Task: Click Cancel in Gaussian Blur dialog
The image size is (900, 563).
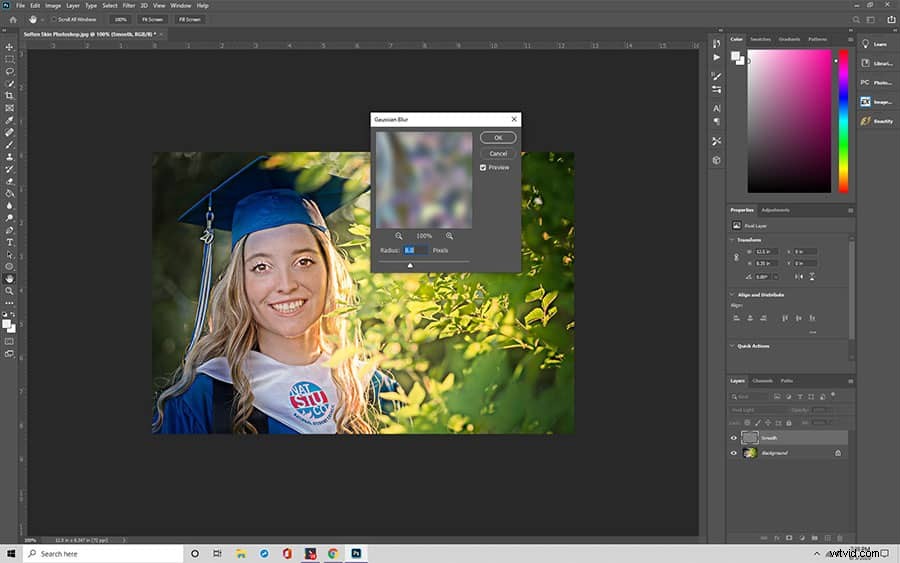Action: 498,154
